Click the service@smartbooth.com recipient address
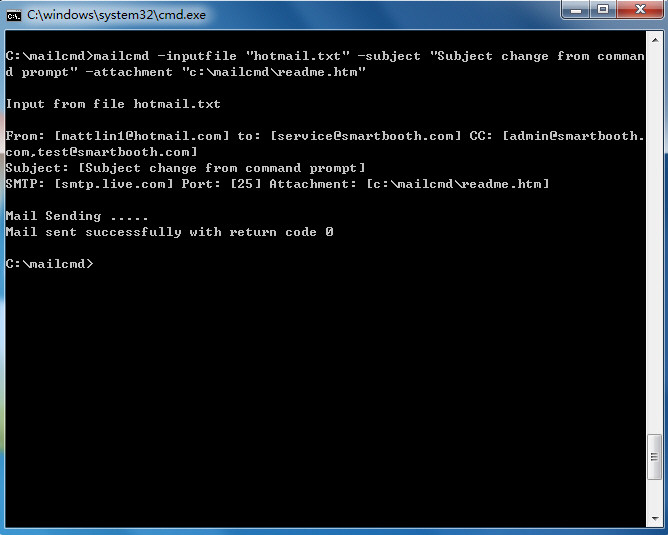 [x=366, y=136]
